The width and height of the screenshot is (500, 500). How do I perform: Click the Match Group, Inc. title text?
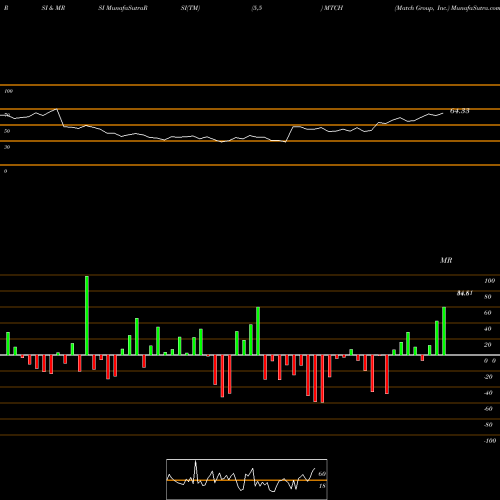coord(422,8)
